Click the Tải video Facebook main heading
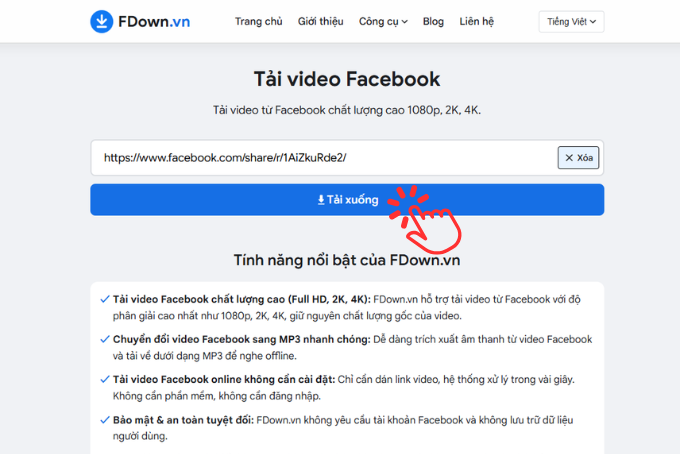The image size is (680, 454). pos(346,79)
